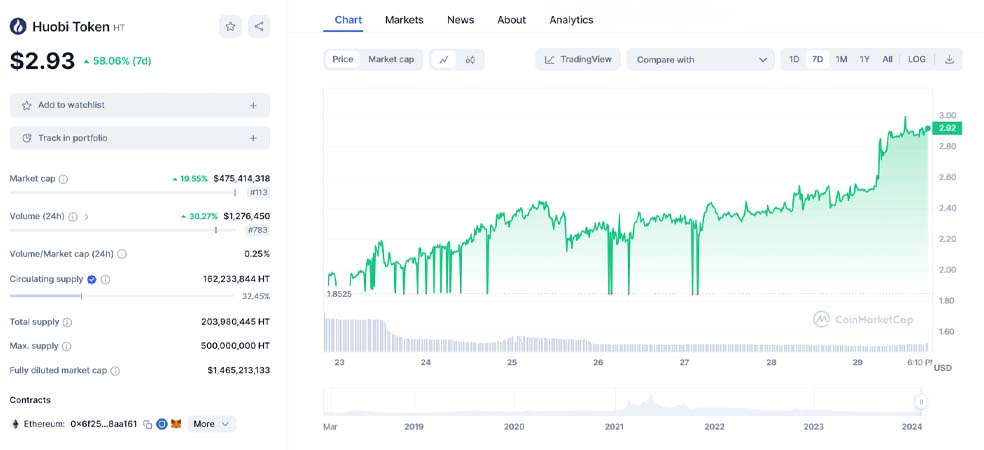Click the Track in portfolio button

(x=140, y=138)
